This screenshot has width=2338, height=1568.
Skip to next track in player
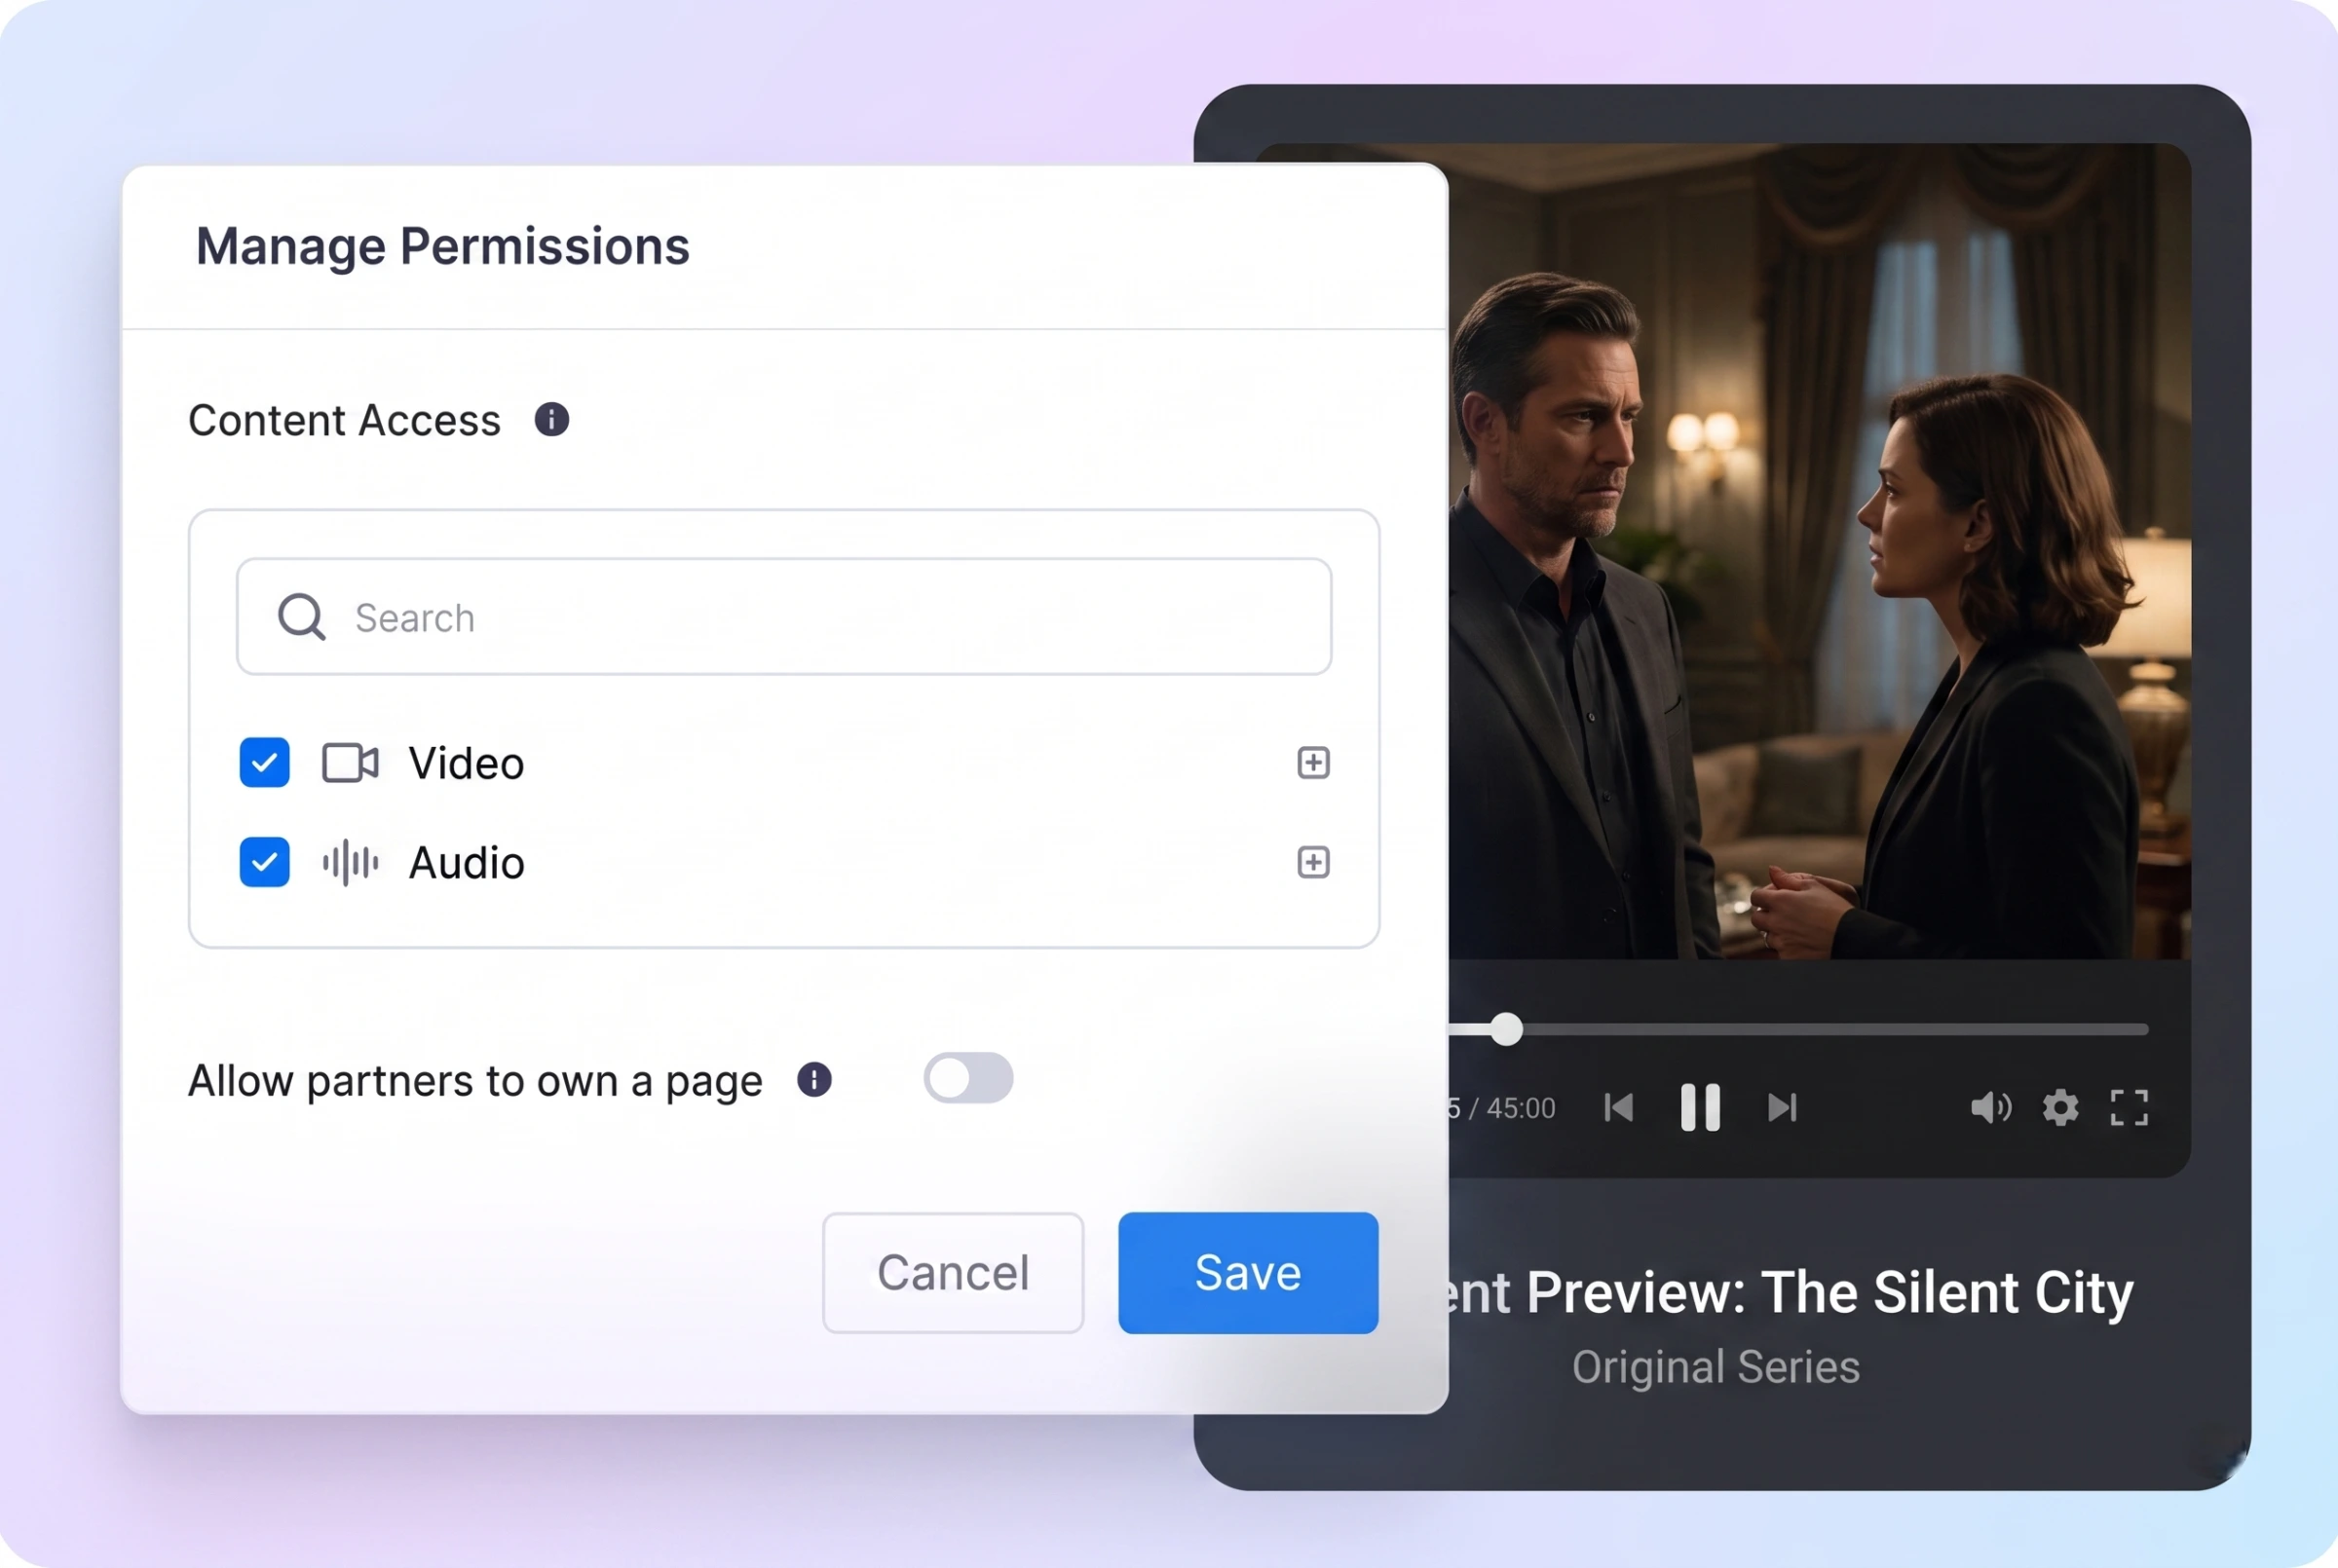1782,1108
